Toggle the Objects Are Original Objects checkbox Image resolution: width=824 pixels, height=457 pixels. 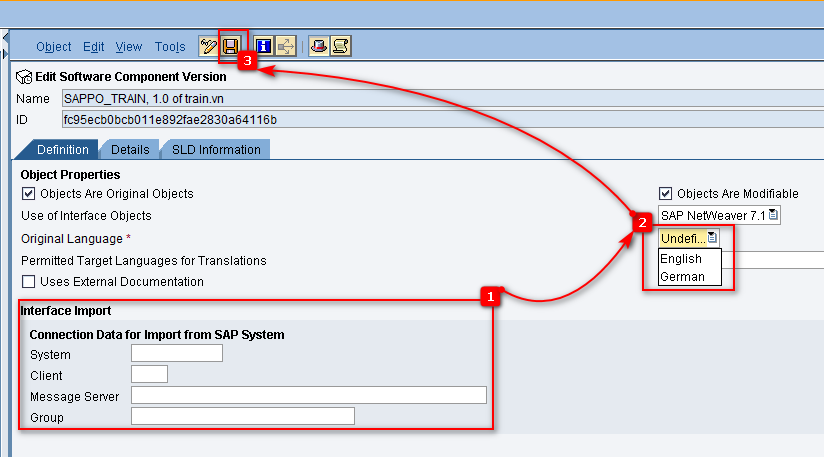28,194
